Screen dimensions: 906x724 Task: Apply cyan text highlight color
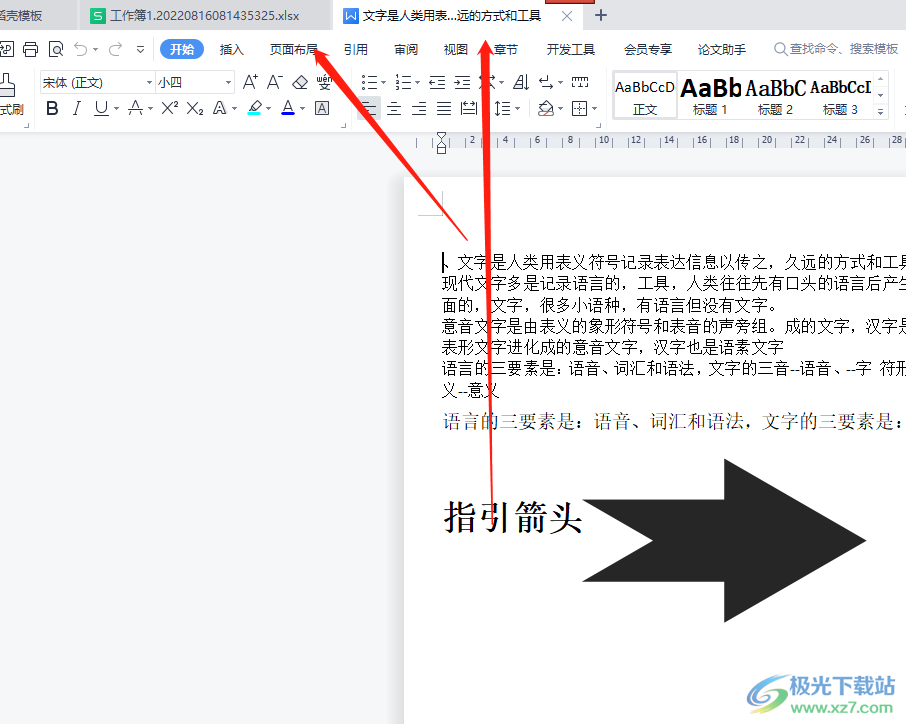click(x=254, y=108)
